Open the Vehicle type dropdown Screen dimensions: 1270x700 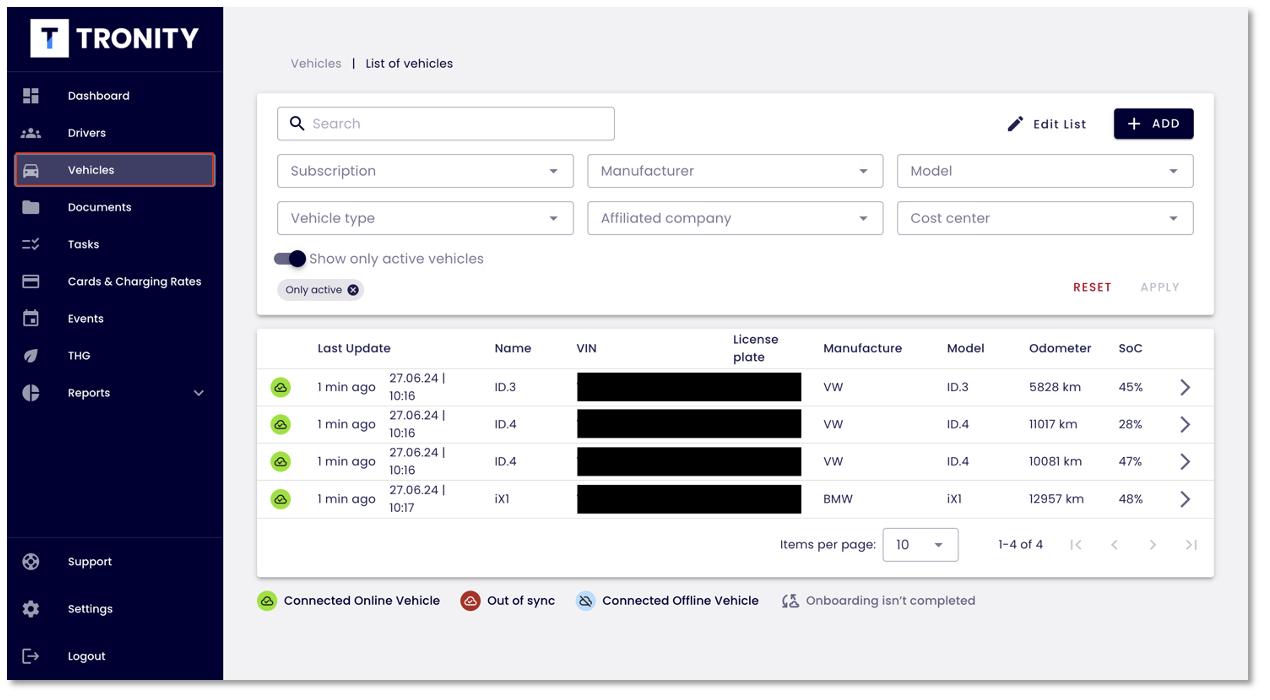(425, 218)
